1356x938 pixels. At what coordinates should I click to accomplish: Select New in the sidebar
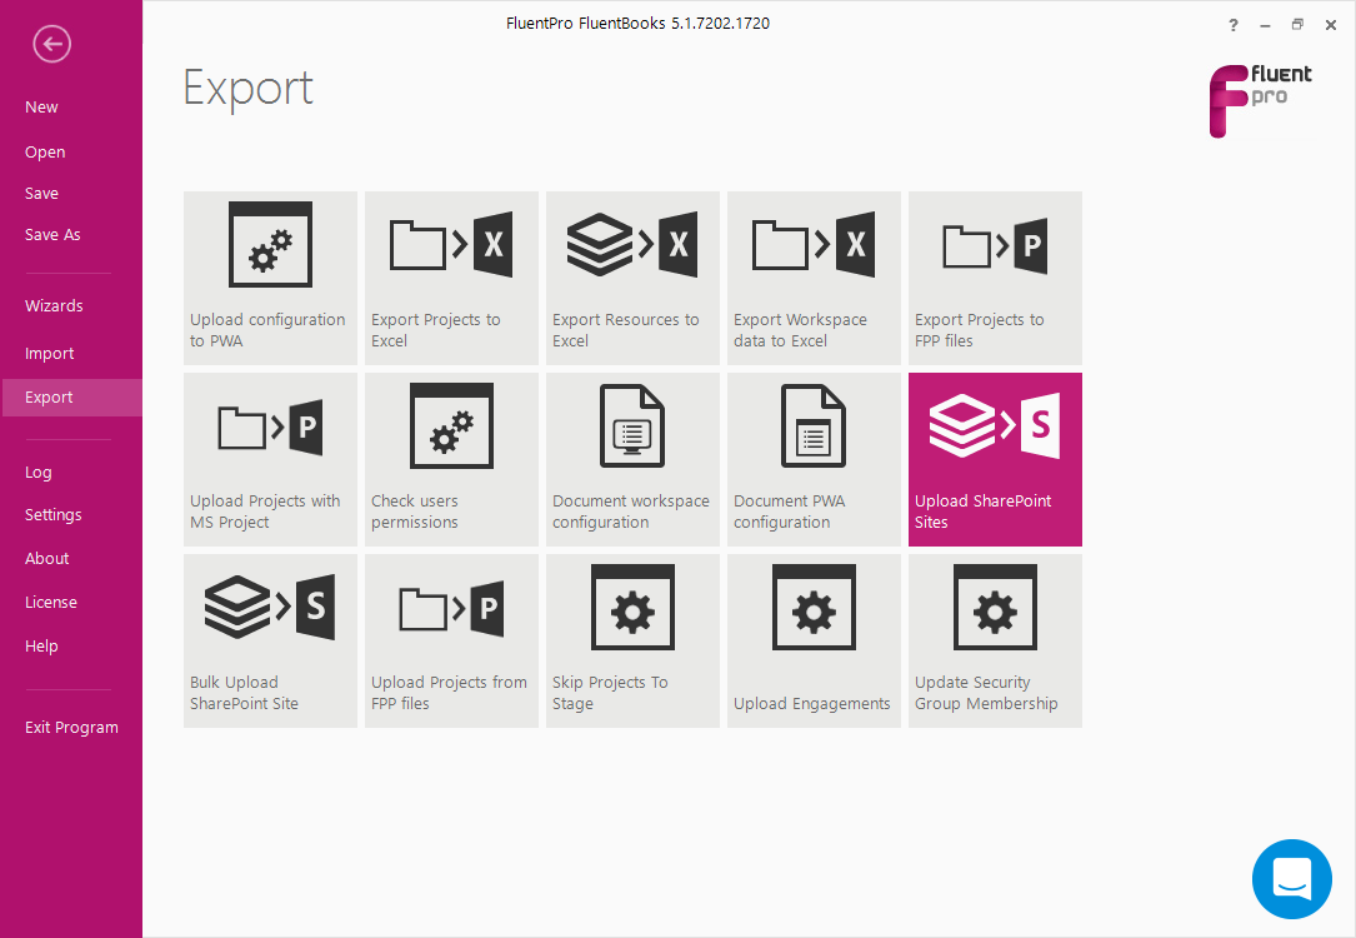click(41, 107)
